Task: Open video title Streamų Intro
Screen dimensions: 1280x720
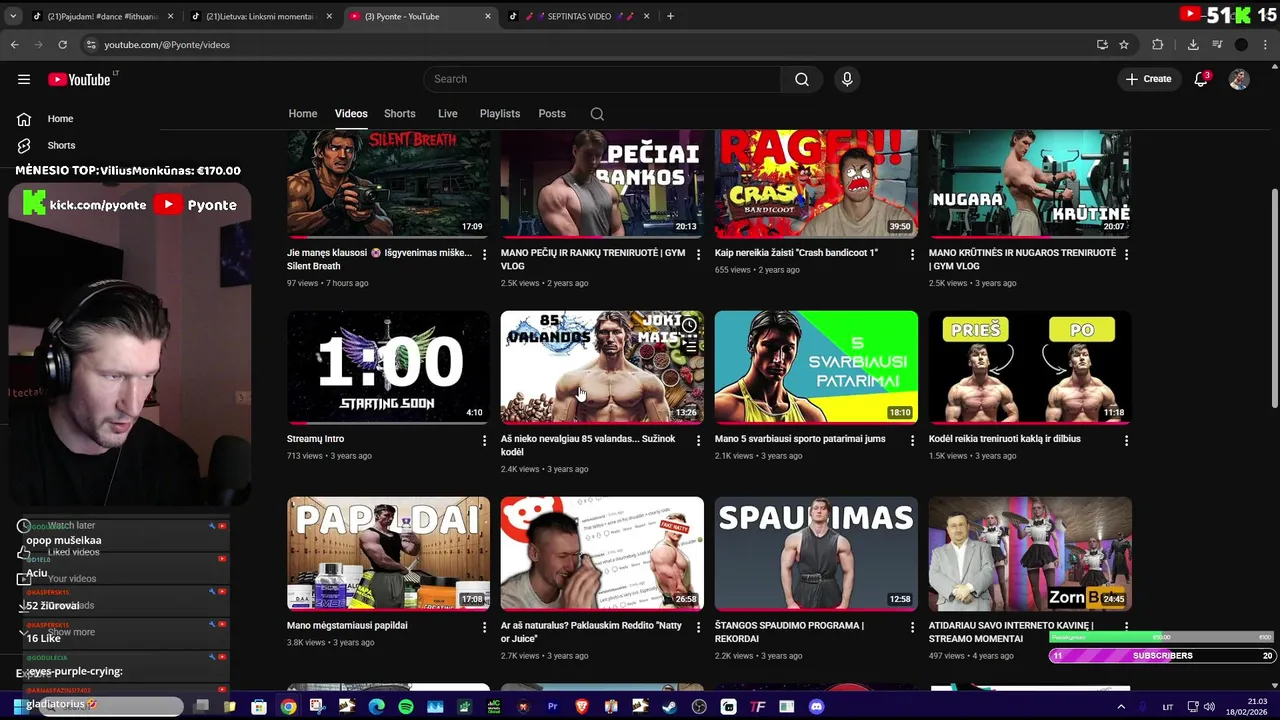Action: click(315, 439)
